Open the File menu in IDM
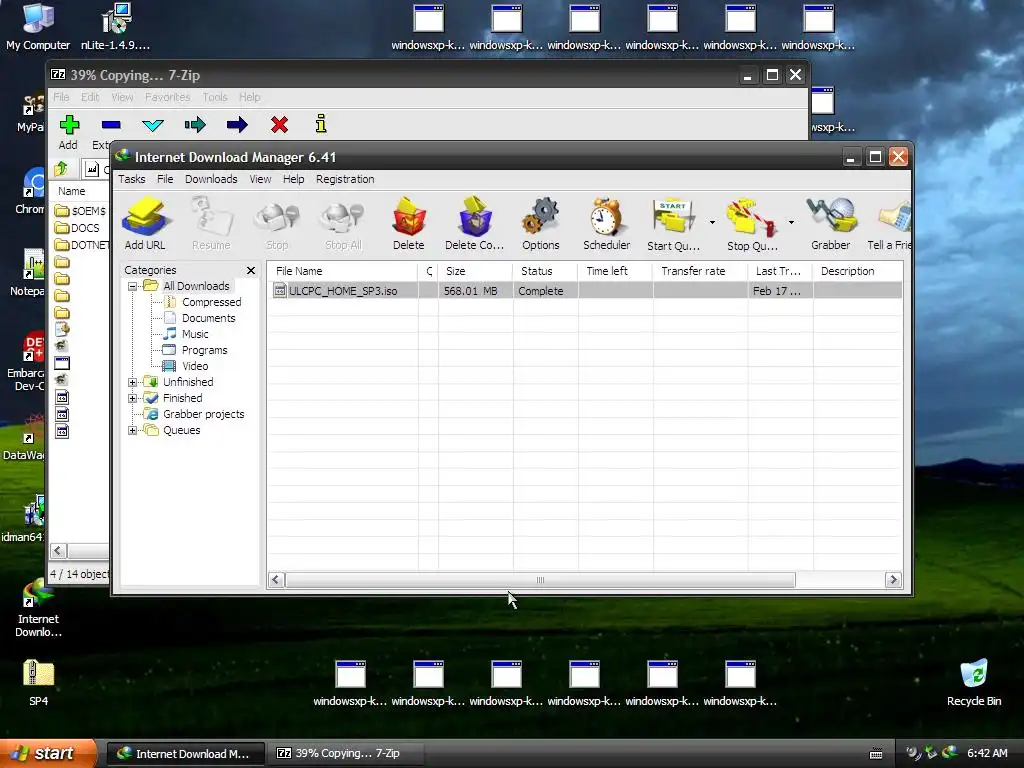This screenshot has height=768, width=1024. [x=165, y=179]
